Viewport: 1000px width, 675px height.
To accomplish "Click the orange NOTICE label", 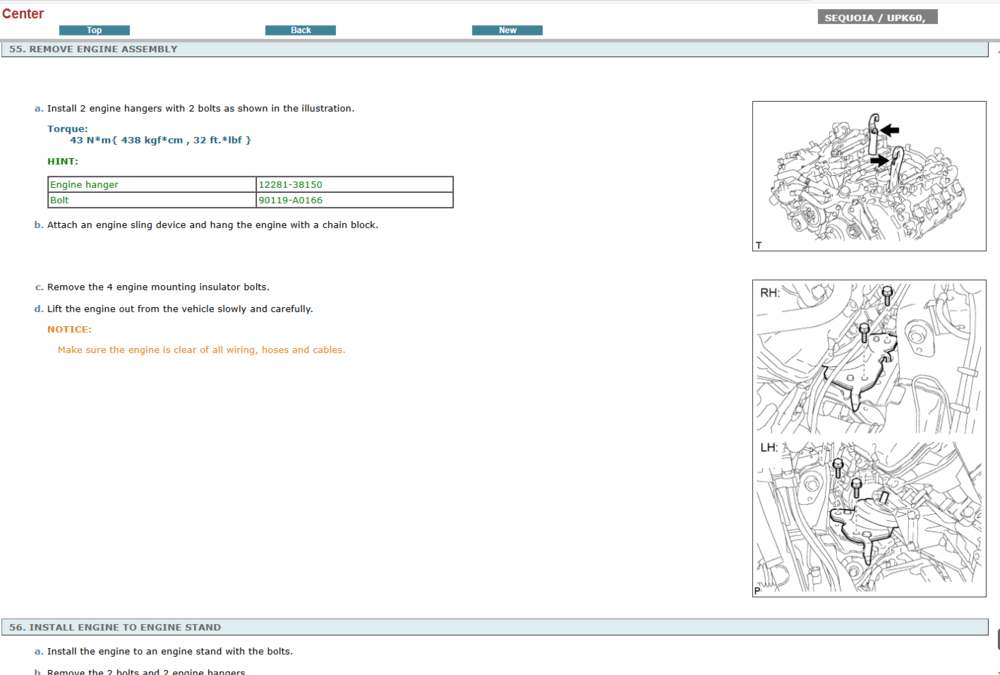I will [69, 329].
